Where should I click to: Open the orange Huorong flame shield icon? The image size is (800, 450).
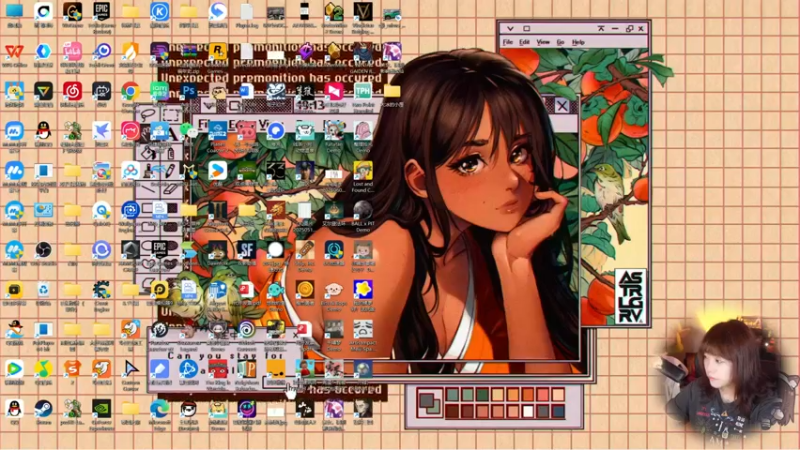[131, 52]
